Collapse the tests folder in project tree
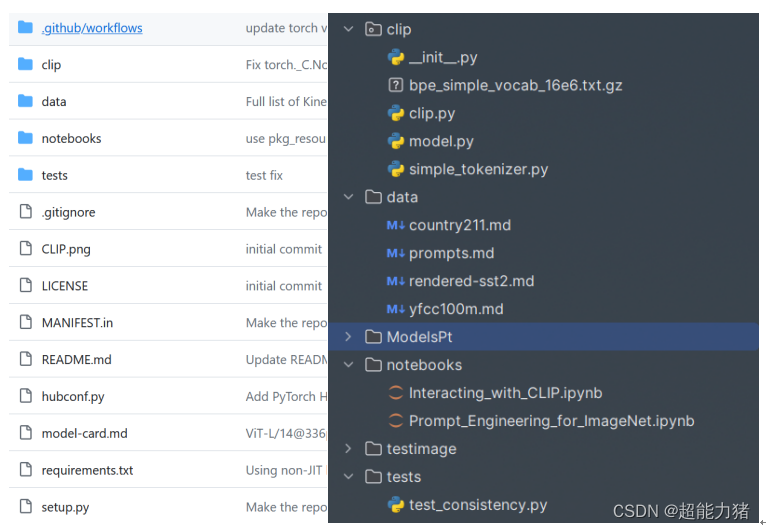 pyautogui.click(x=348, y=476)
